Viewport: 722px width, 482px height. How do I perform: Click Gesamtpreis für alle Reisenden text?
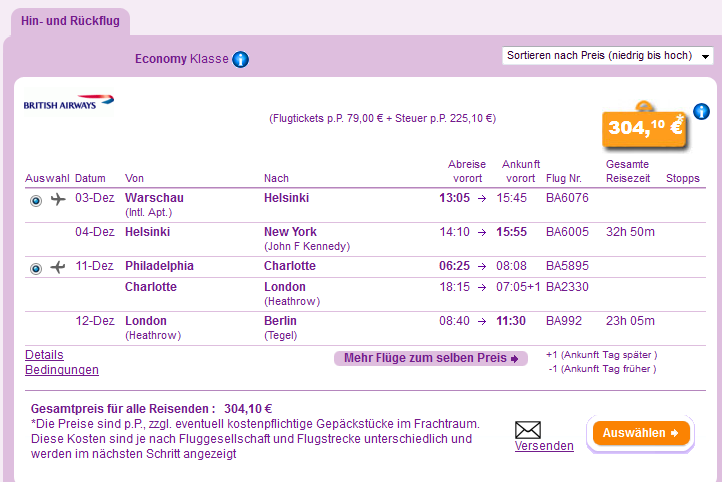(123, 409)
